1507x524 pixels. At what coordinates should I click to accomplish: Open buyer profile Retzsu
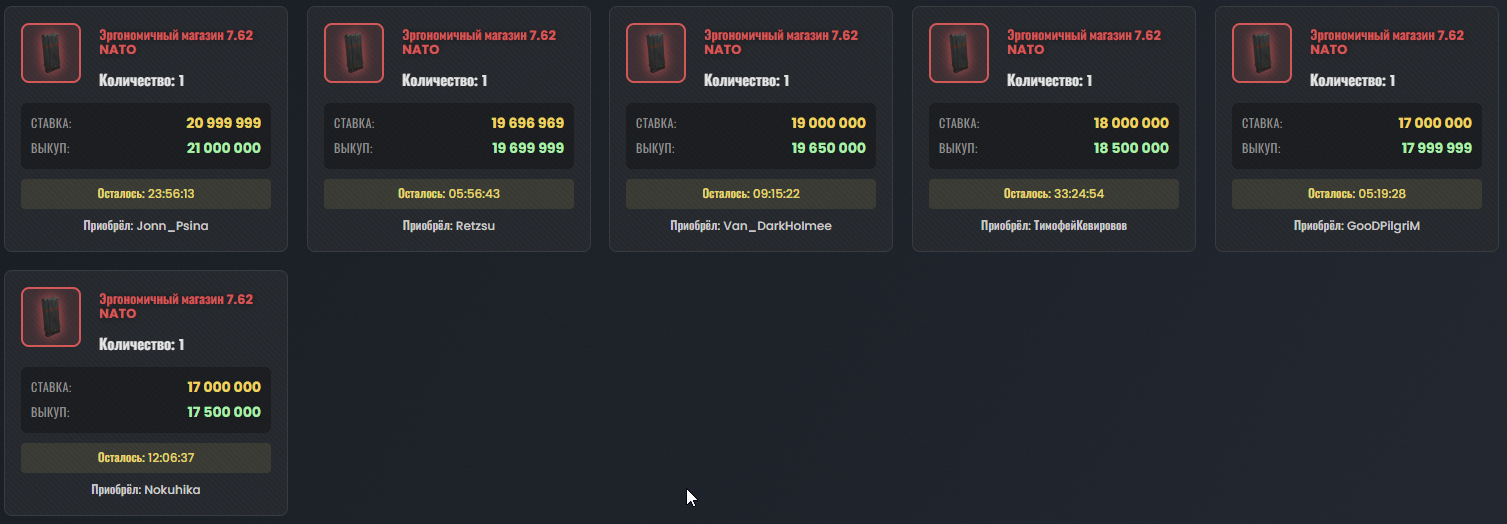[x=475, y=226]
